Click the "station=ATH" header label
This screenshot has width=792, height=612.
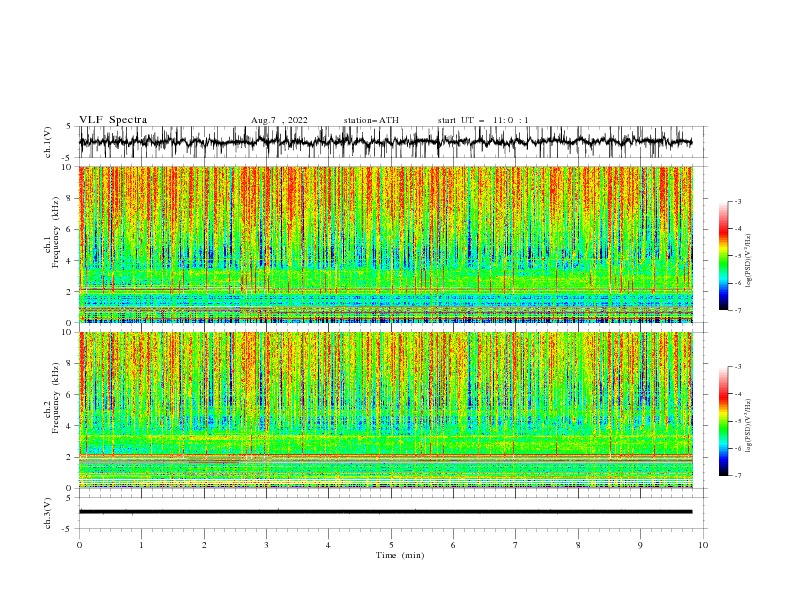371,120
